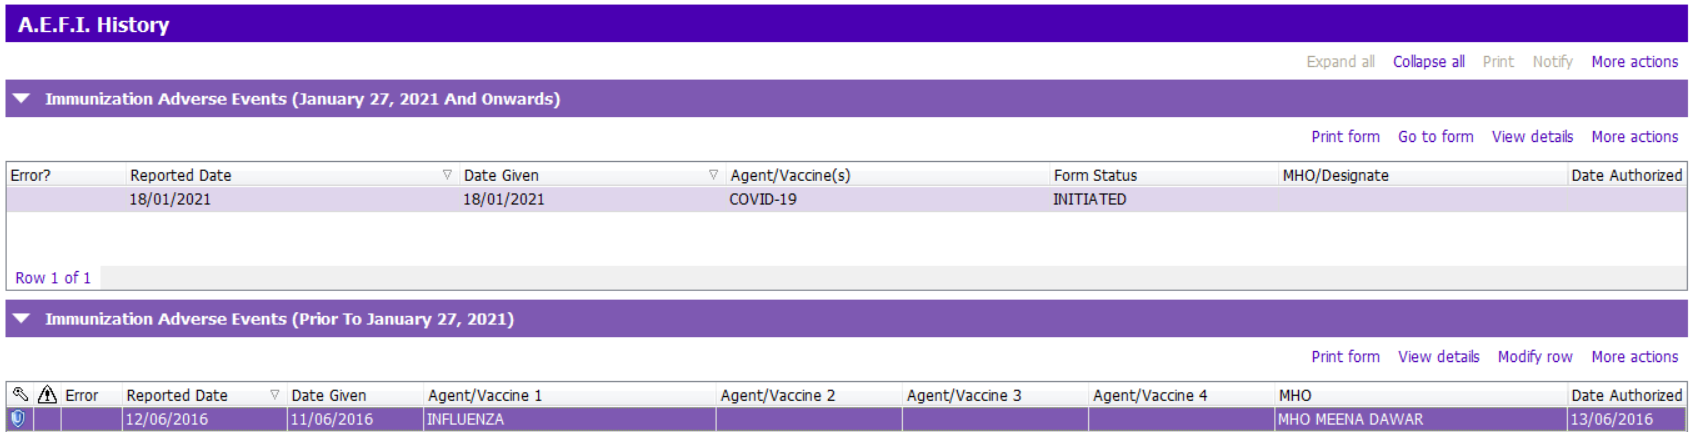1691x432 pixels.
Task: Open View details for the prior events section
Action: (1438, 357)
